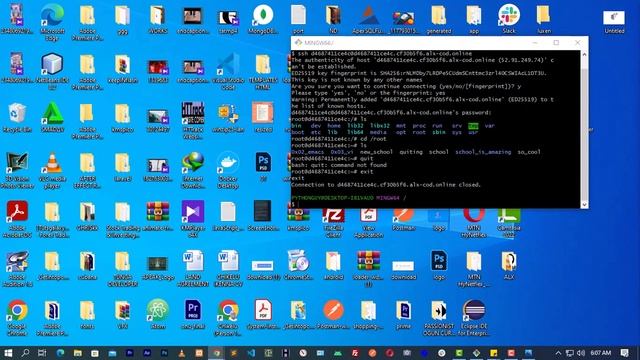The image size is (640, 360).
Task: Open the FileZilla Client shortcut
Action: [333, 223]
